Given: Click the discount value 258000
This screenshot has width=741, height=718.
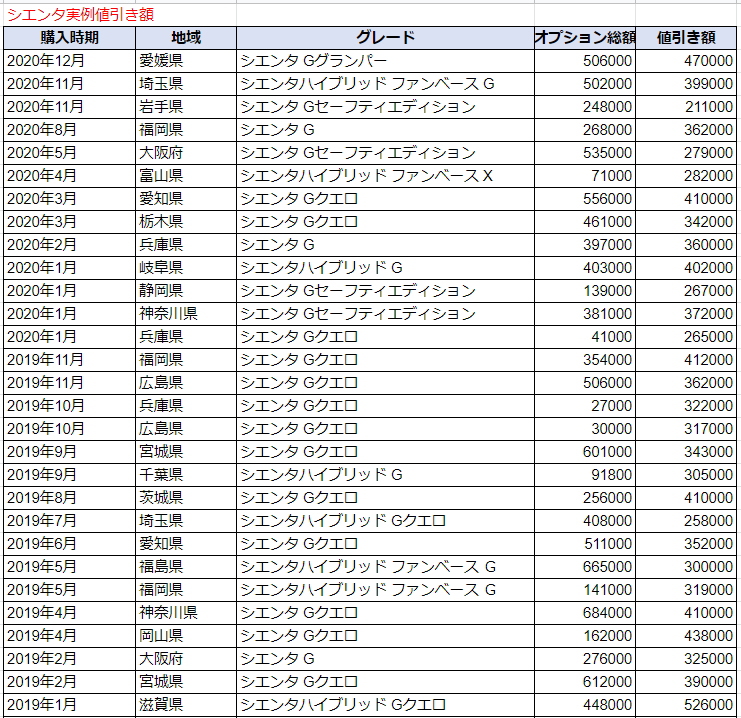Looking at the screenshot, I should [x=686, y=521].
